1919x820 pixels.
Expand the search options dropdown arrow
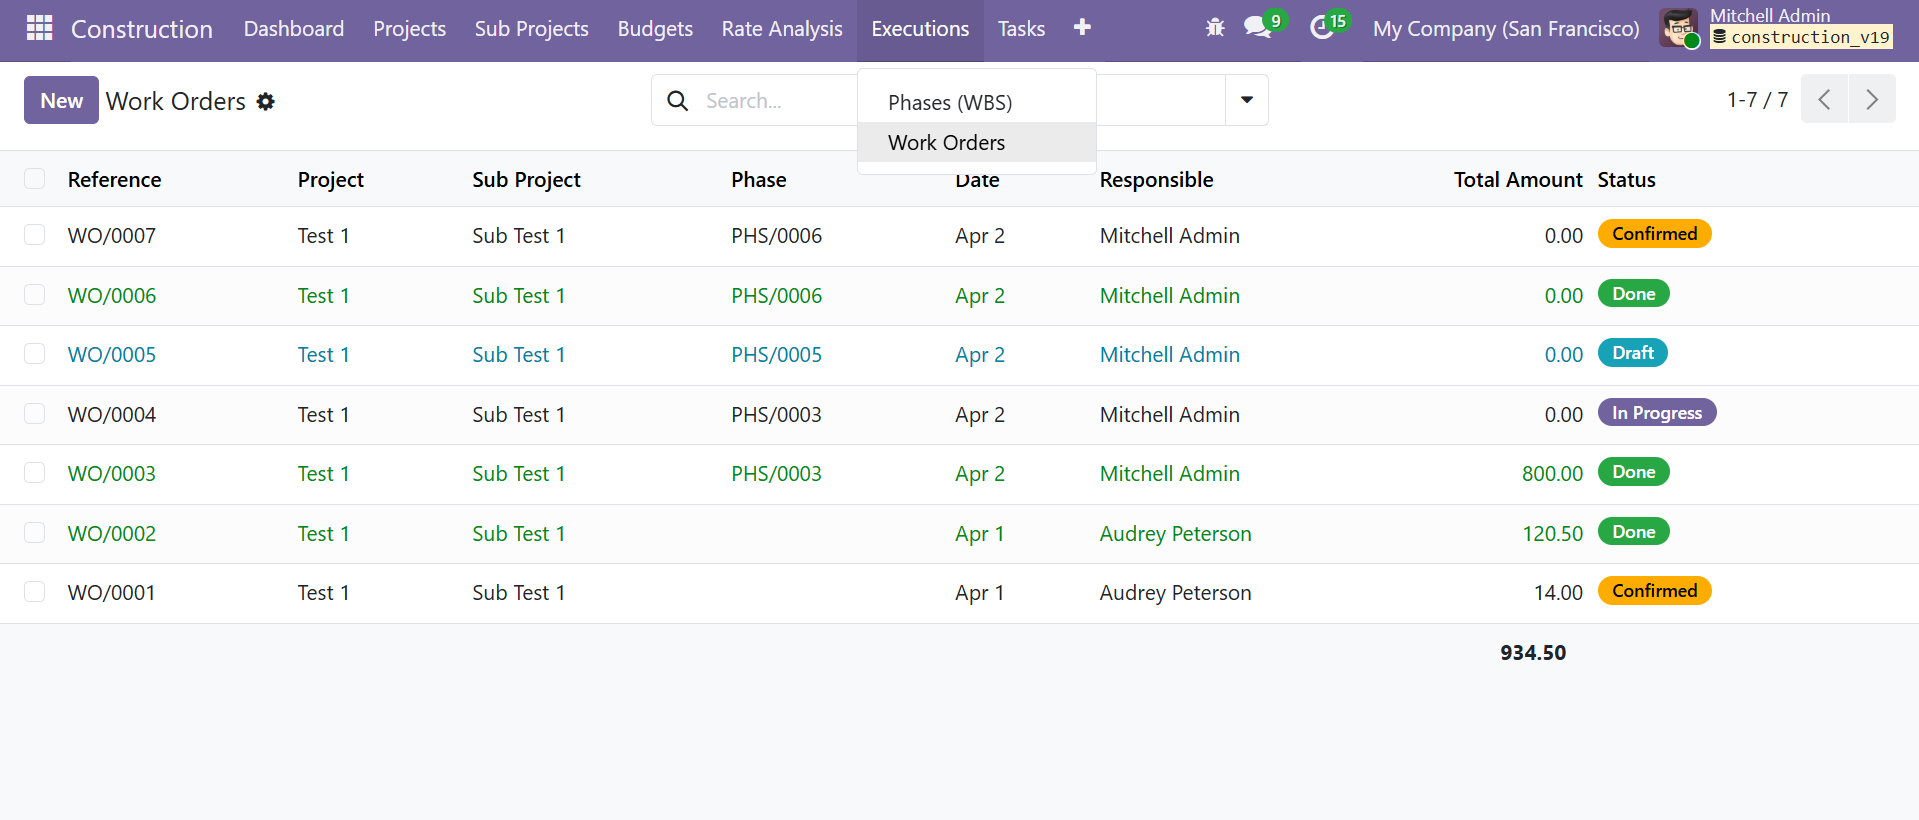pyautogui.click(x=1247, y=100)
